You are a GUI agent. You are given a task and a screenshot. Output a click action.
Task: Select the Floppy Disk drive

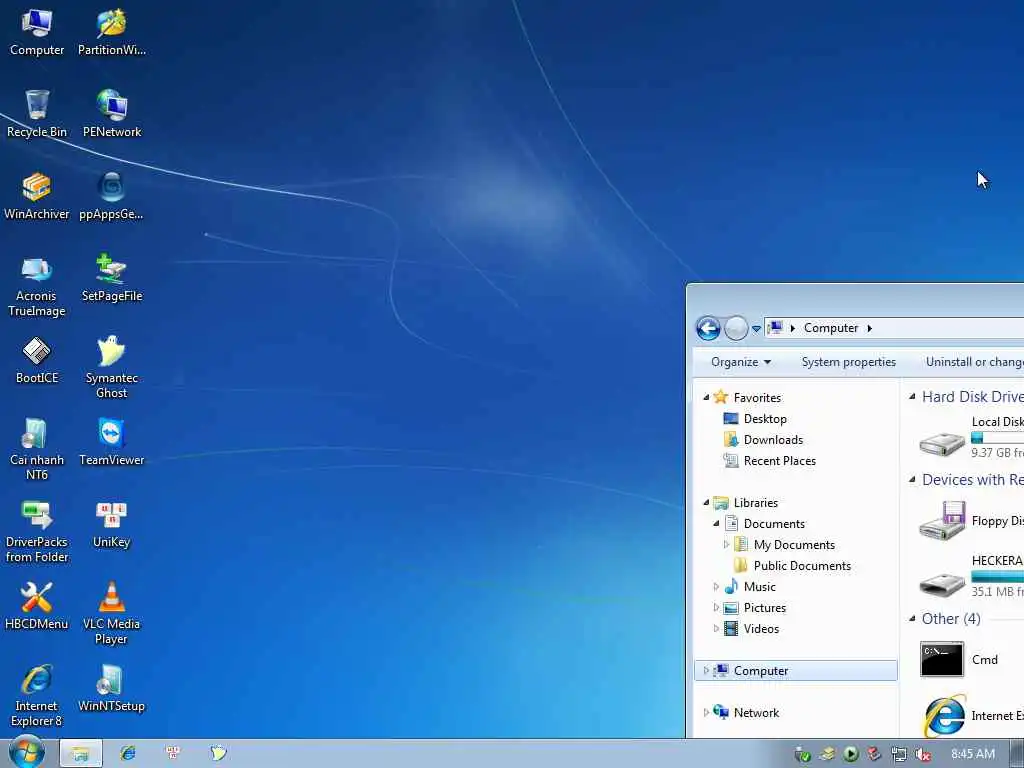[970, 521]
